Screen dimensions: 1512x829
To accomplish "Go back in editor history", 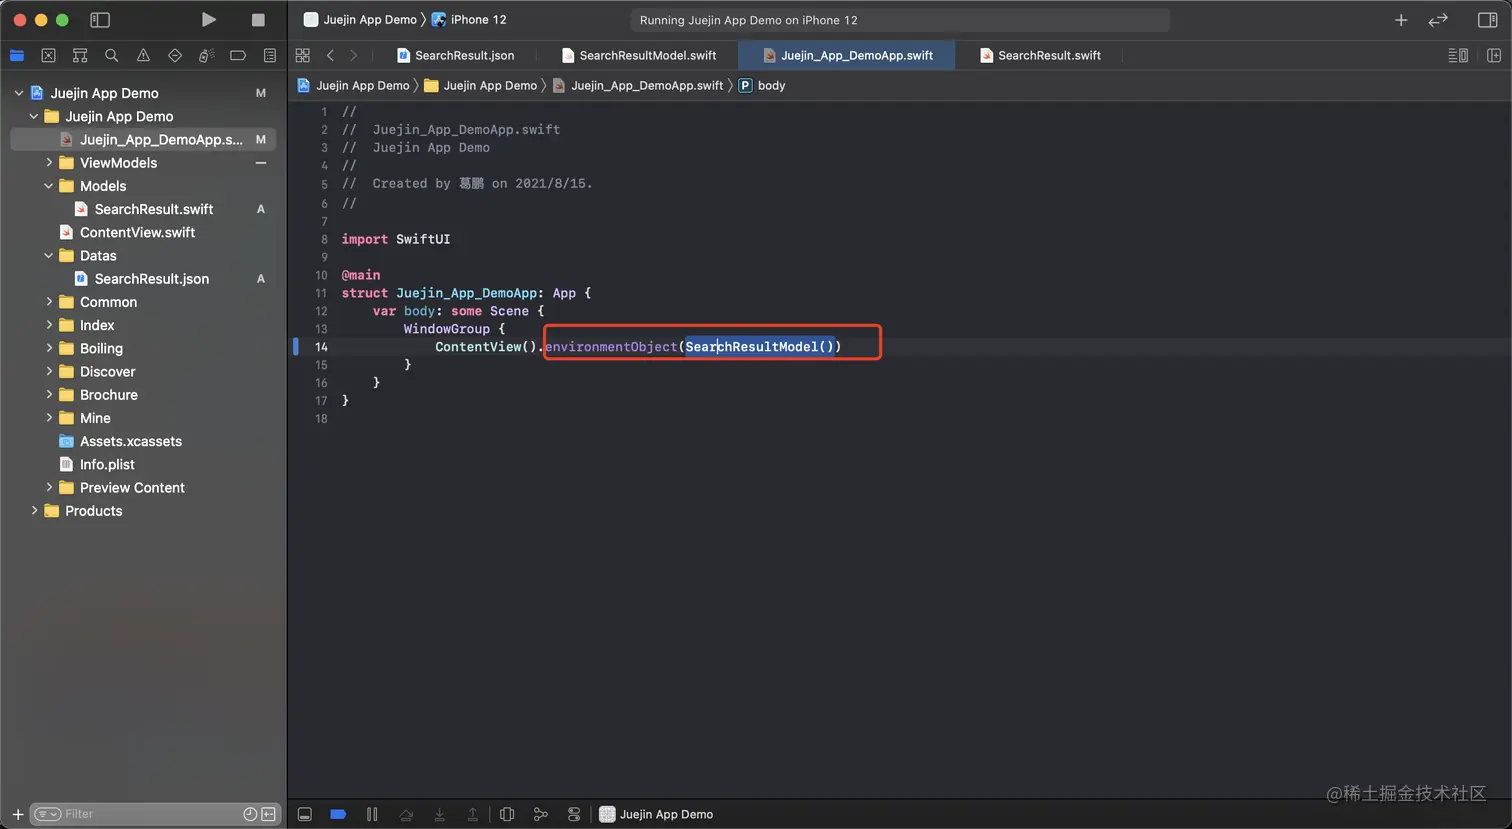I will coord(330,56).
